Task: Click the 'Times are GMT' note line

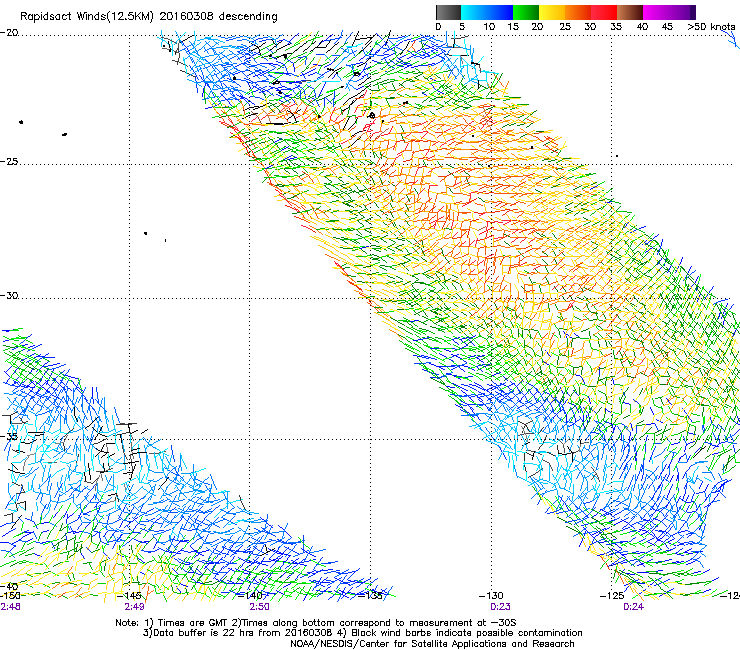Action: [x=316, y=623]
